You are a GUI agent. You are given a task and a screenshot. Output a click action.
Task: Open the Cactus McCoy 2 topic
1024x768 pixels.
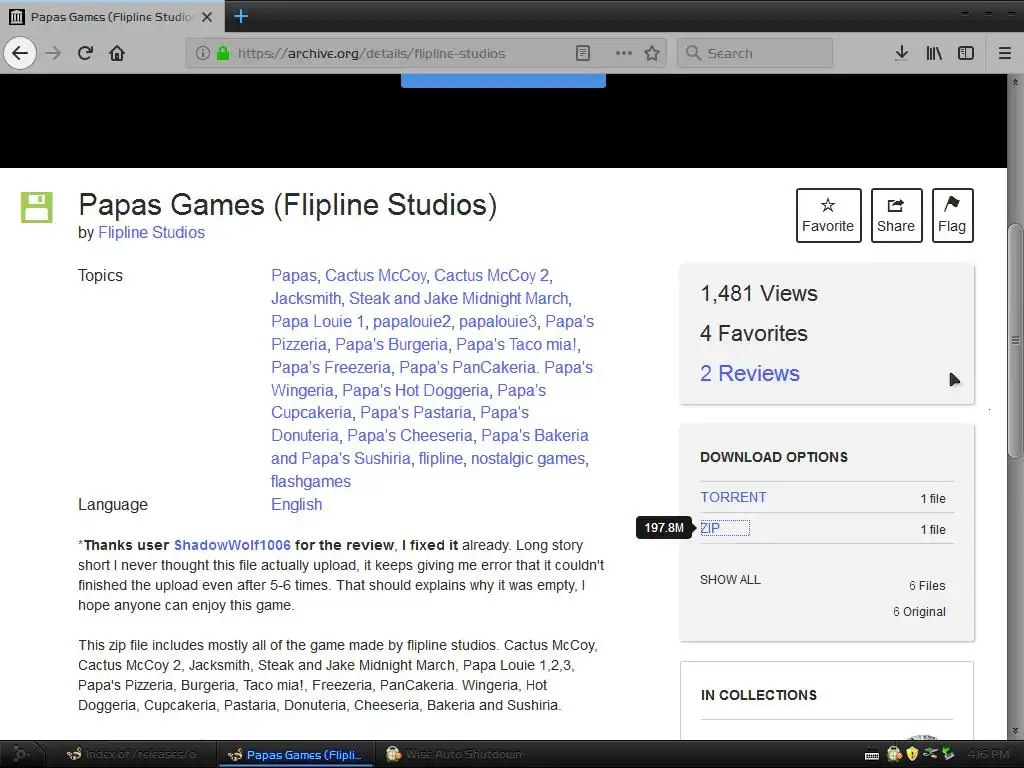click(492, 276)
